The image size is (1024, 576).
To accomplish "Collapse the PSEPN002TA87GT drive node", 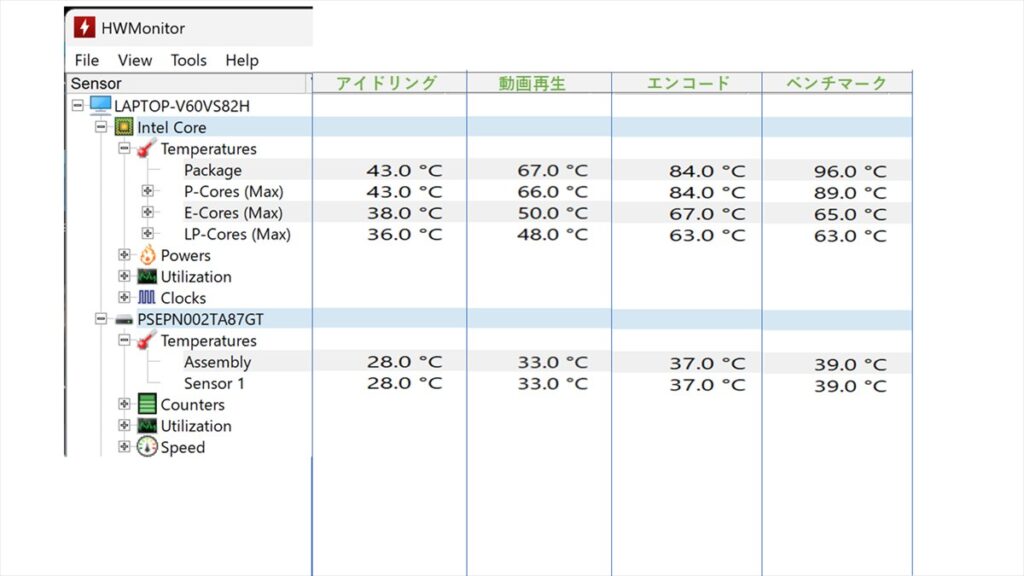I will coord(101,319).
